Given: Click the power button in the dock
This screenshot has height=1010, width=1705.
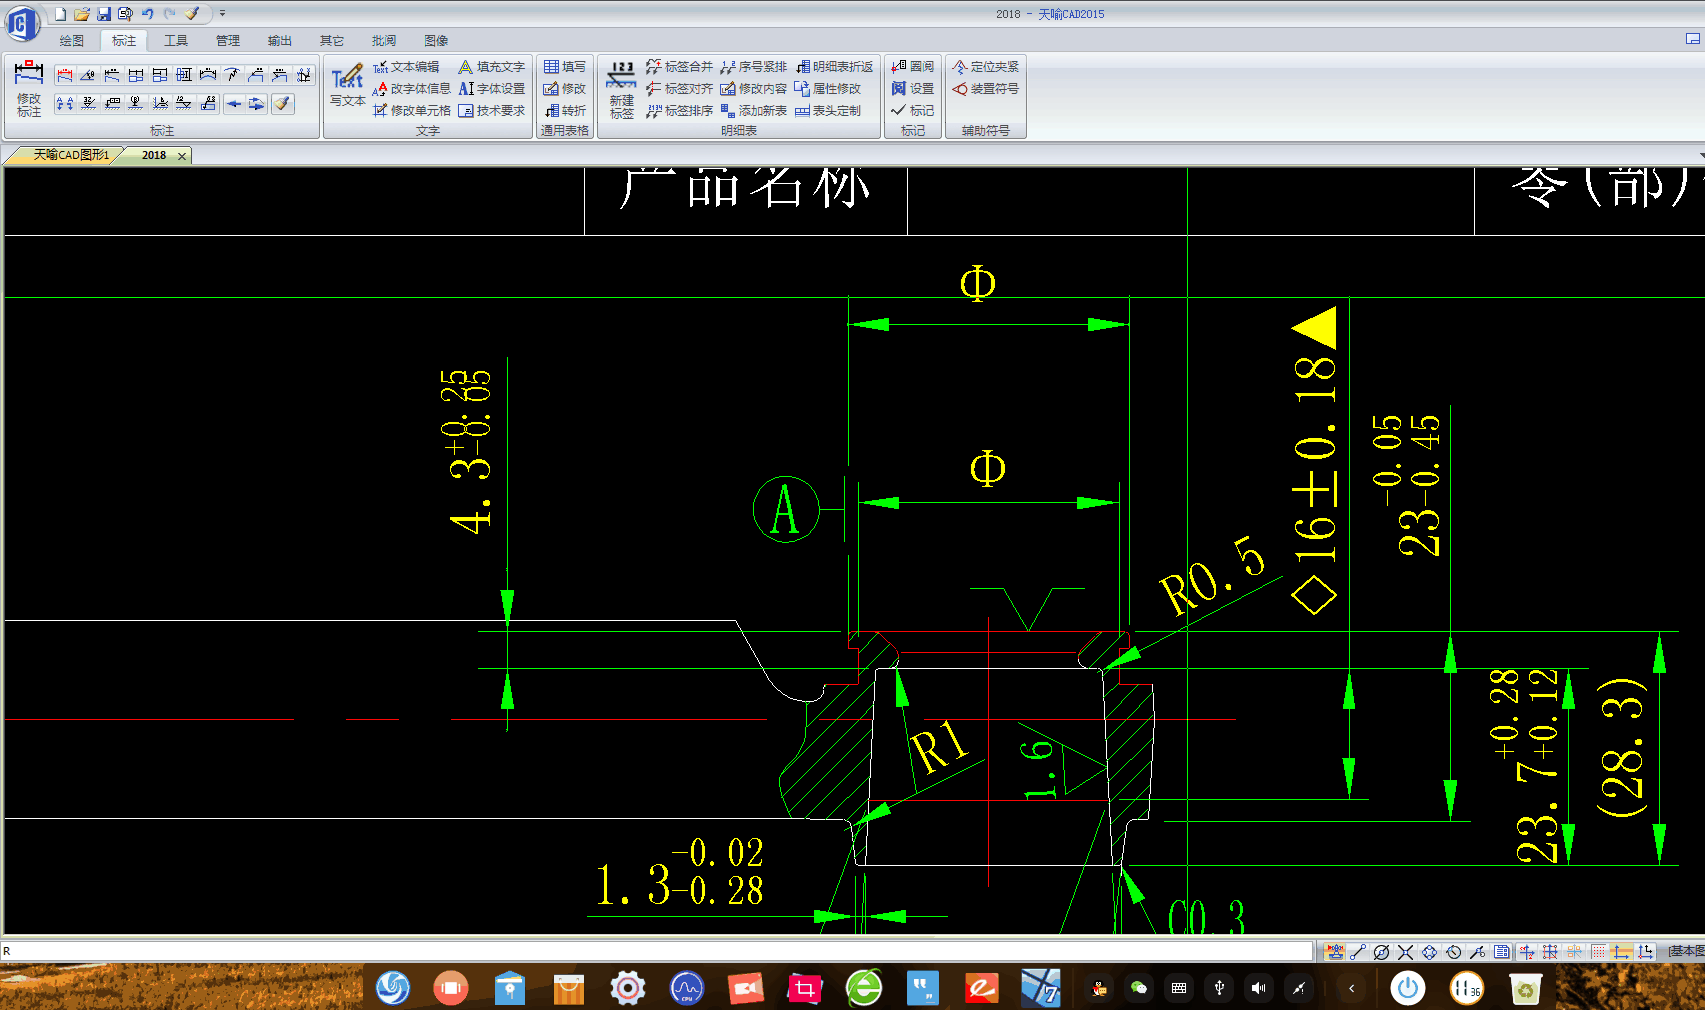Looking at the screenshot, I should (1408, 989).
